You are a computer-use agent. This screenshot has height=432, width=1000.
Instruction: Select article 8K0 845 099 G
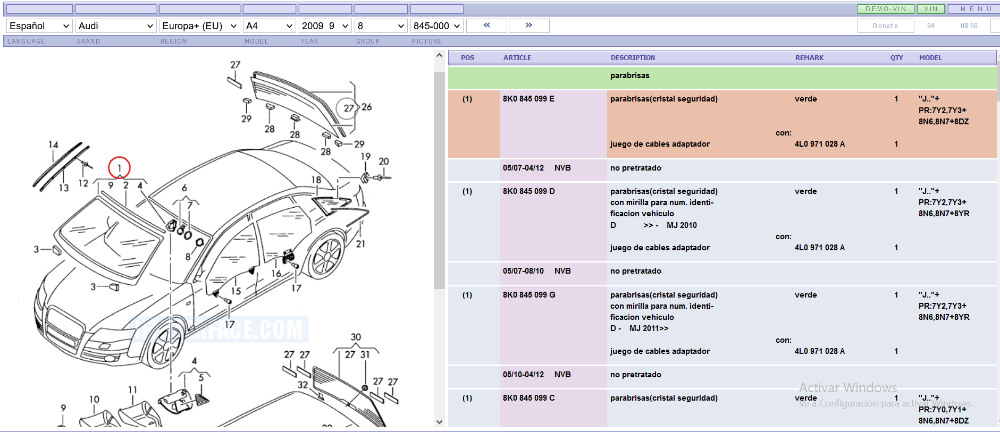click(529, 295)
